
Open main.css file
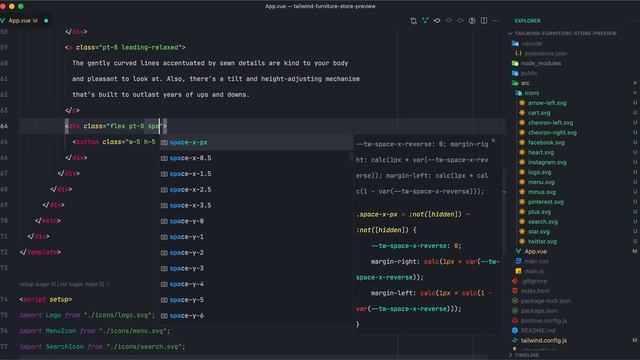click(x=536, y=261)
